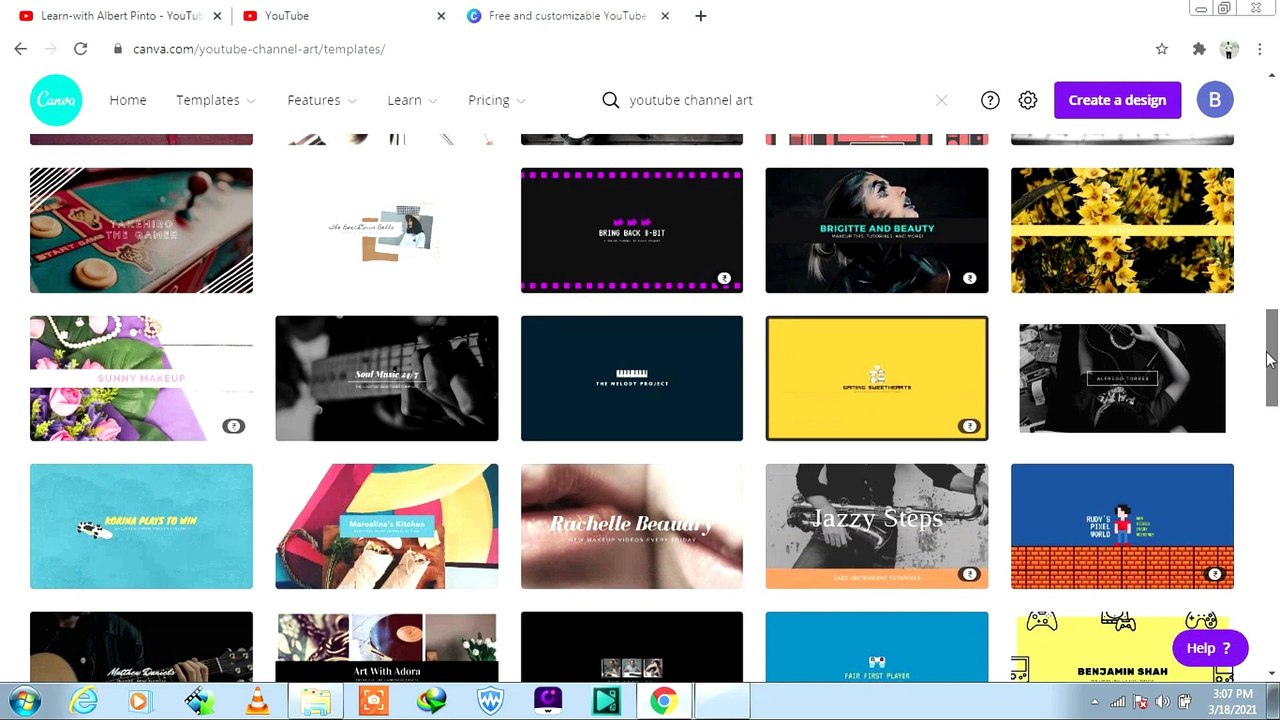Choose Rachelle Beauty template
The width and height of the screenshot is (1280, 720).
tap(632, 526)
